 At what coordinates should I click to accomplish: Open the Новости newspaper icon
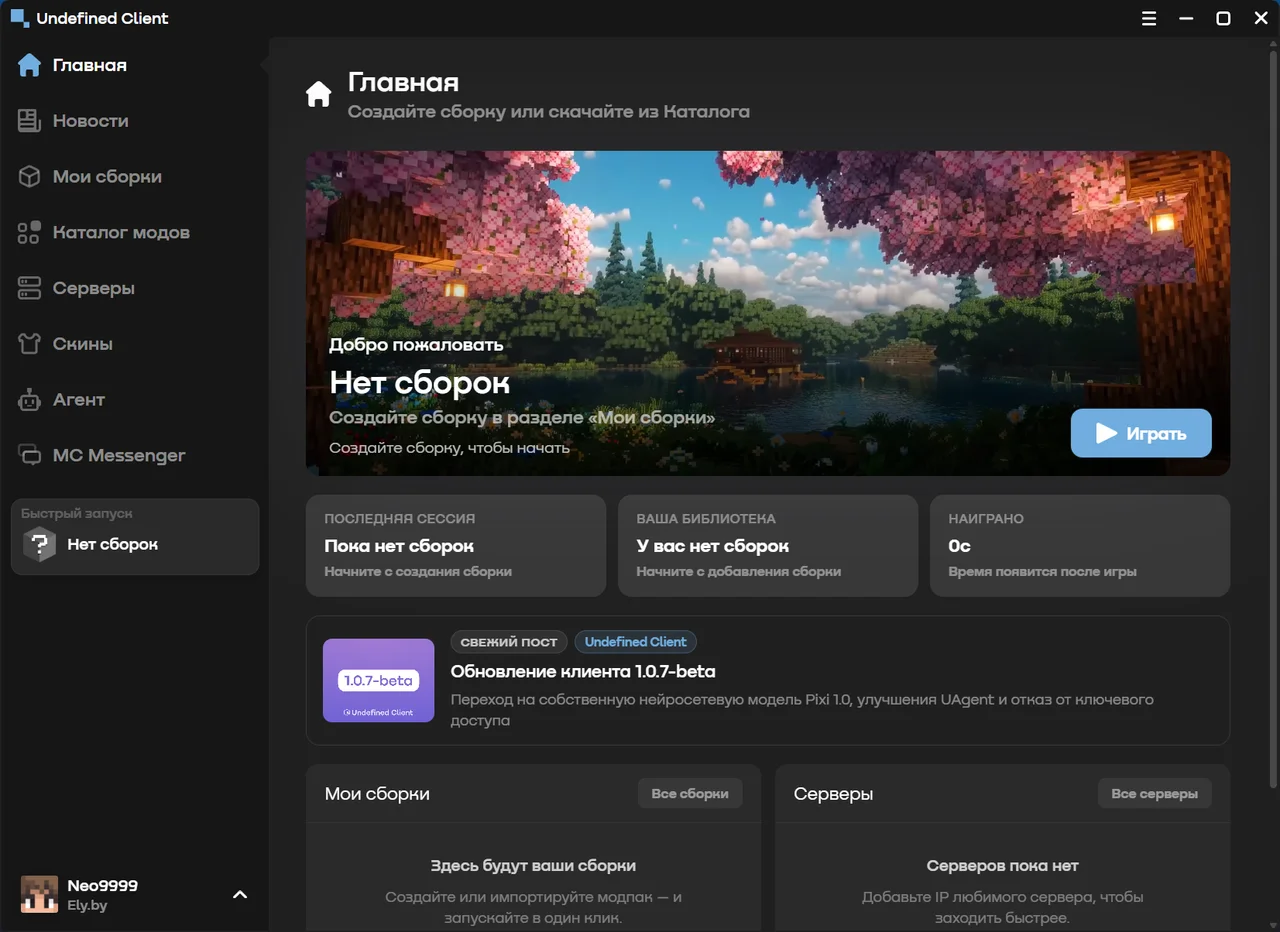click(x=29, y=121)
